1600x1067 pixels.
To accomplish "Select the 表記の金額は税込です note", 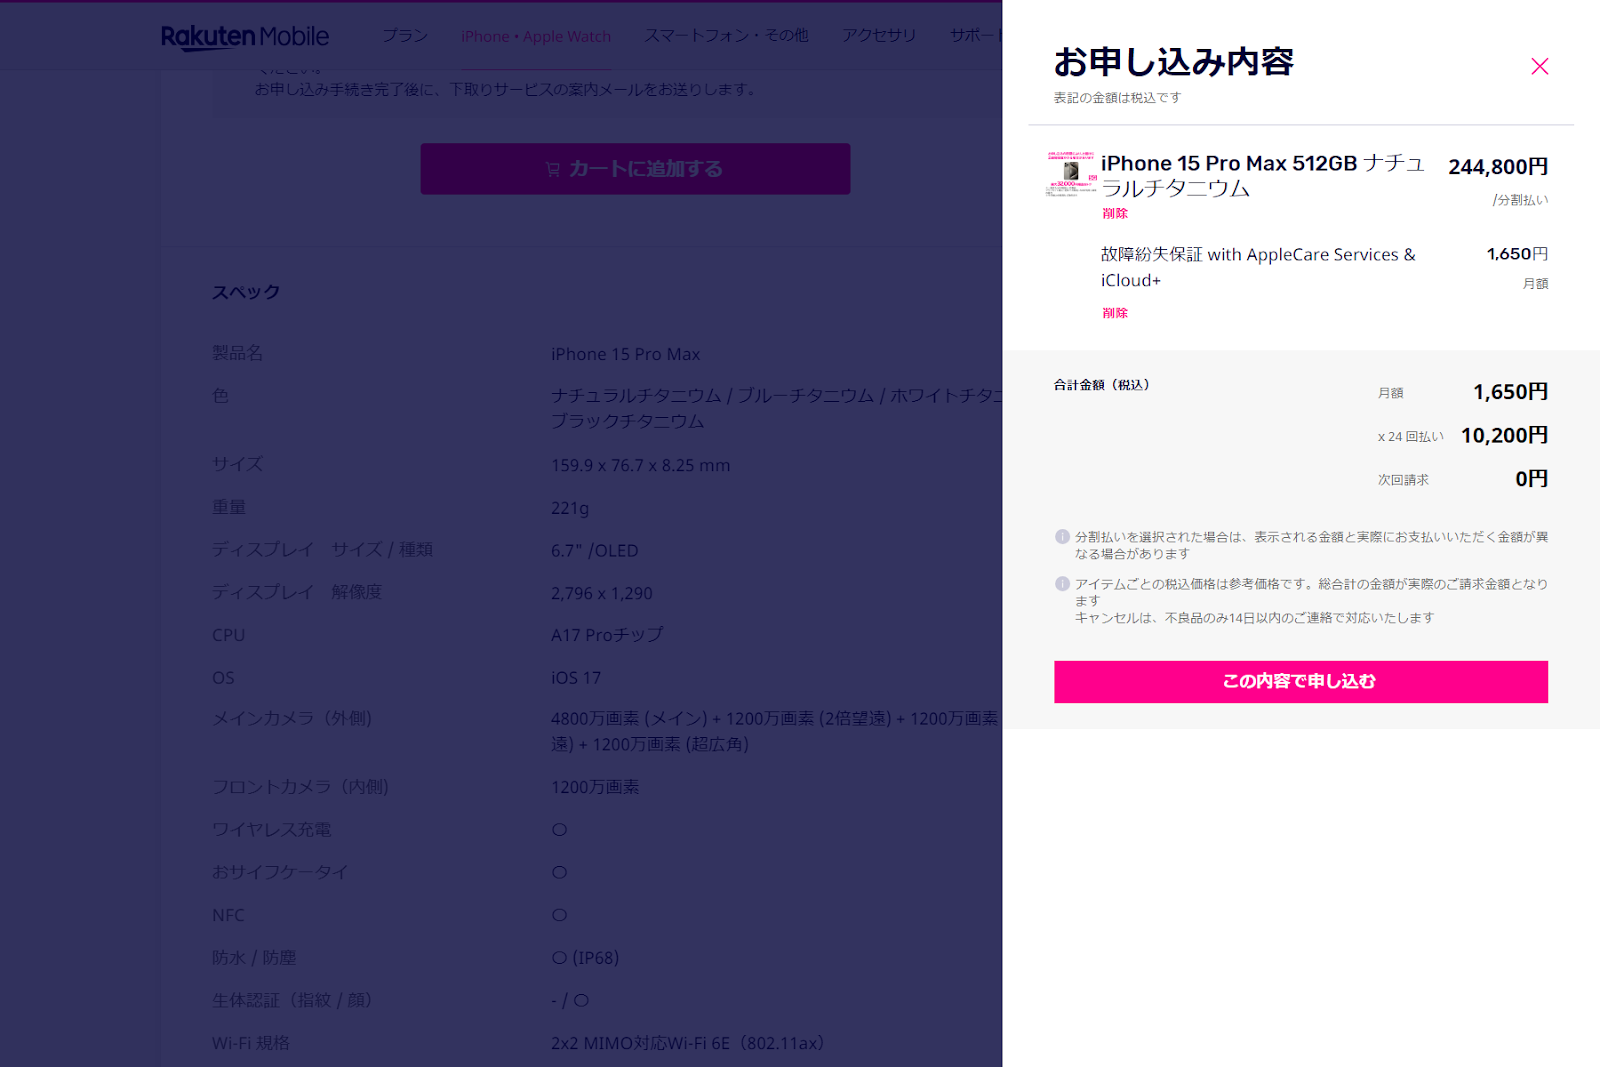I will tap(1117, 98).
